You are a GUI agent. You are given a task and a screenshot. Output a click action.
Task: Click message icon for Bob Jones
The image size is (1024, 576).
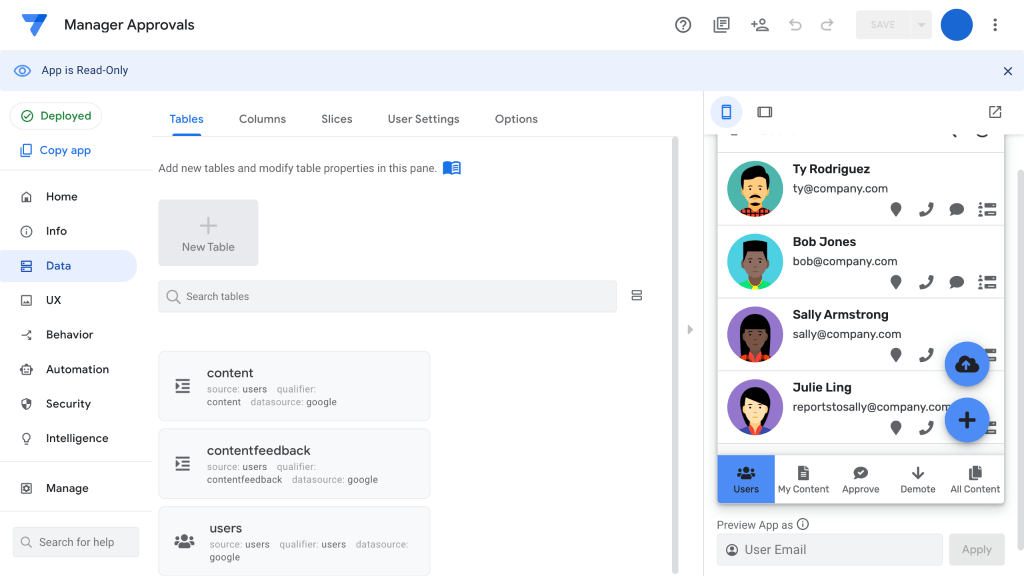coord(956,283)
